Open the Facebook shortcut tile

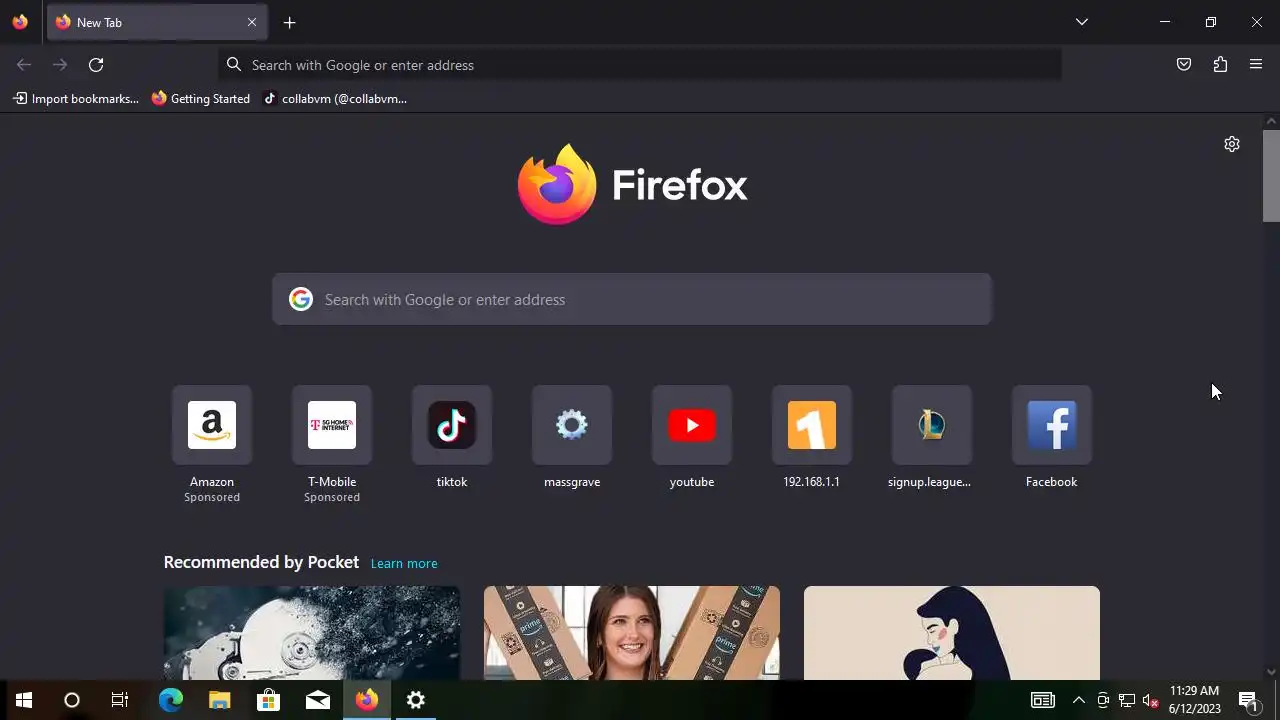click(x=1052, y=425)
